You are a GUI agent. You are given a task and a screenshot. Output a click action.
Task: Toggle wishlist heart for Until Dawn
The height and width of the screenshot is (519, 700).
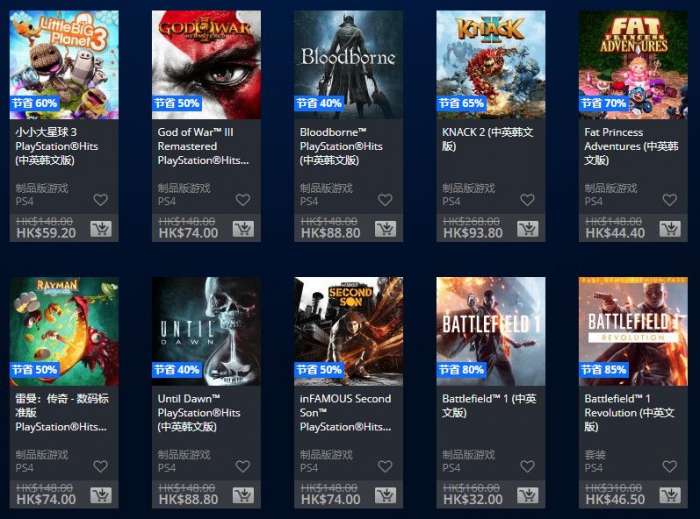[x=242, y=466]
